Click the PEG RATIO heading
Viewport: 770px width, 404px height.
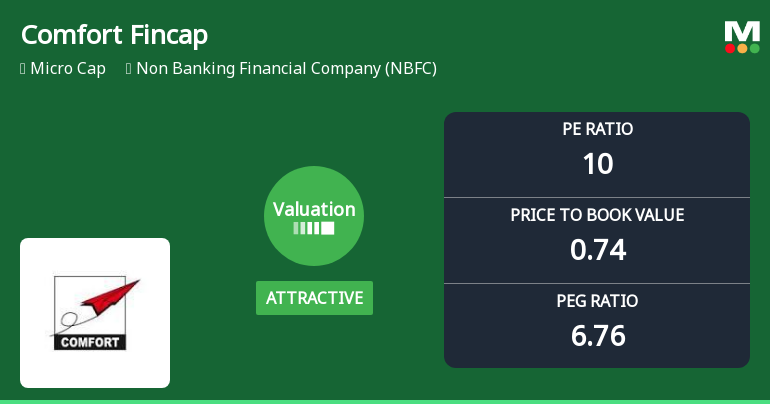click(597, 301)
